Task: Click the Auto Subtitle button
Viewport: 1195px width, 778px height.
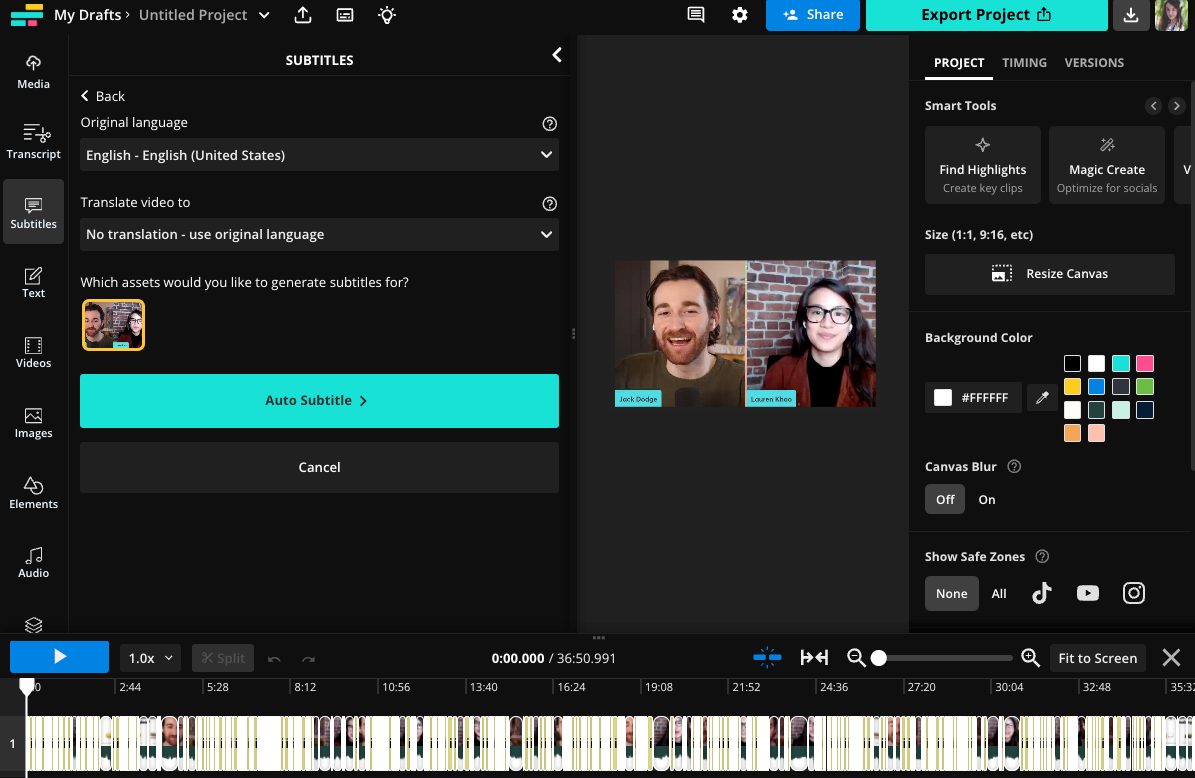Action: coord(319,400)
